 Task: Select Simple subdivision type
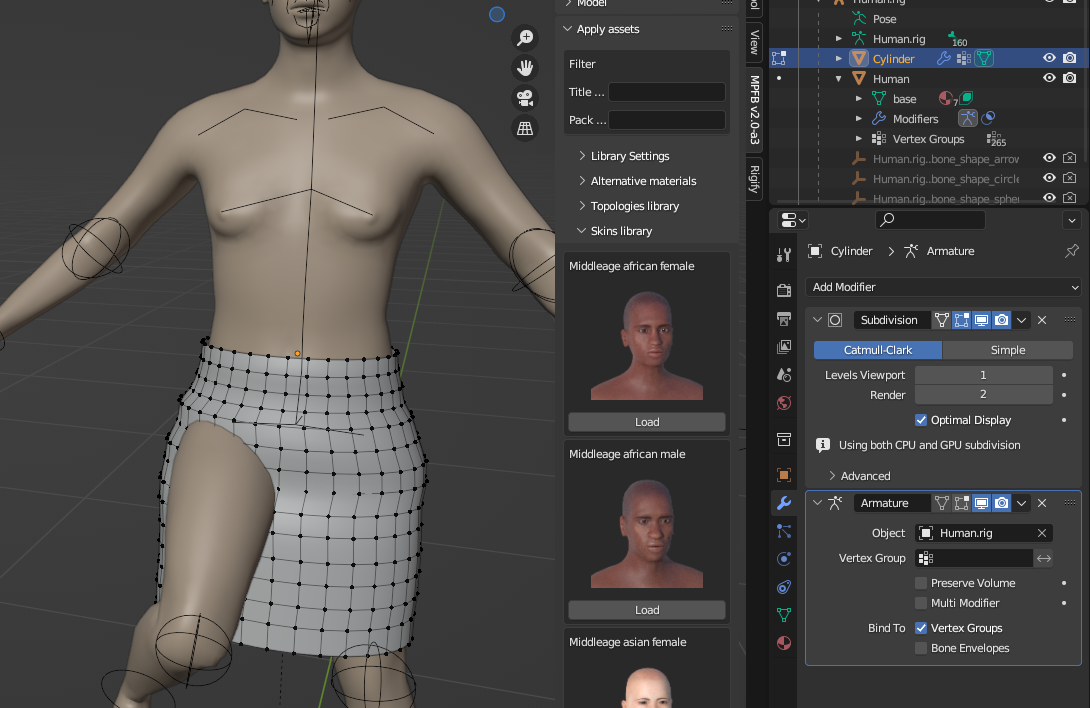pos(1008,350)
